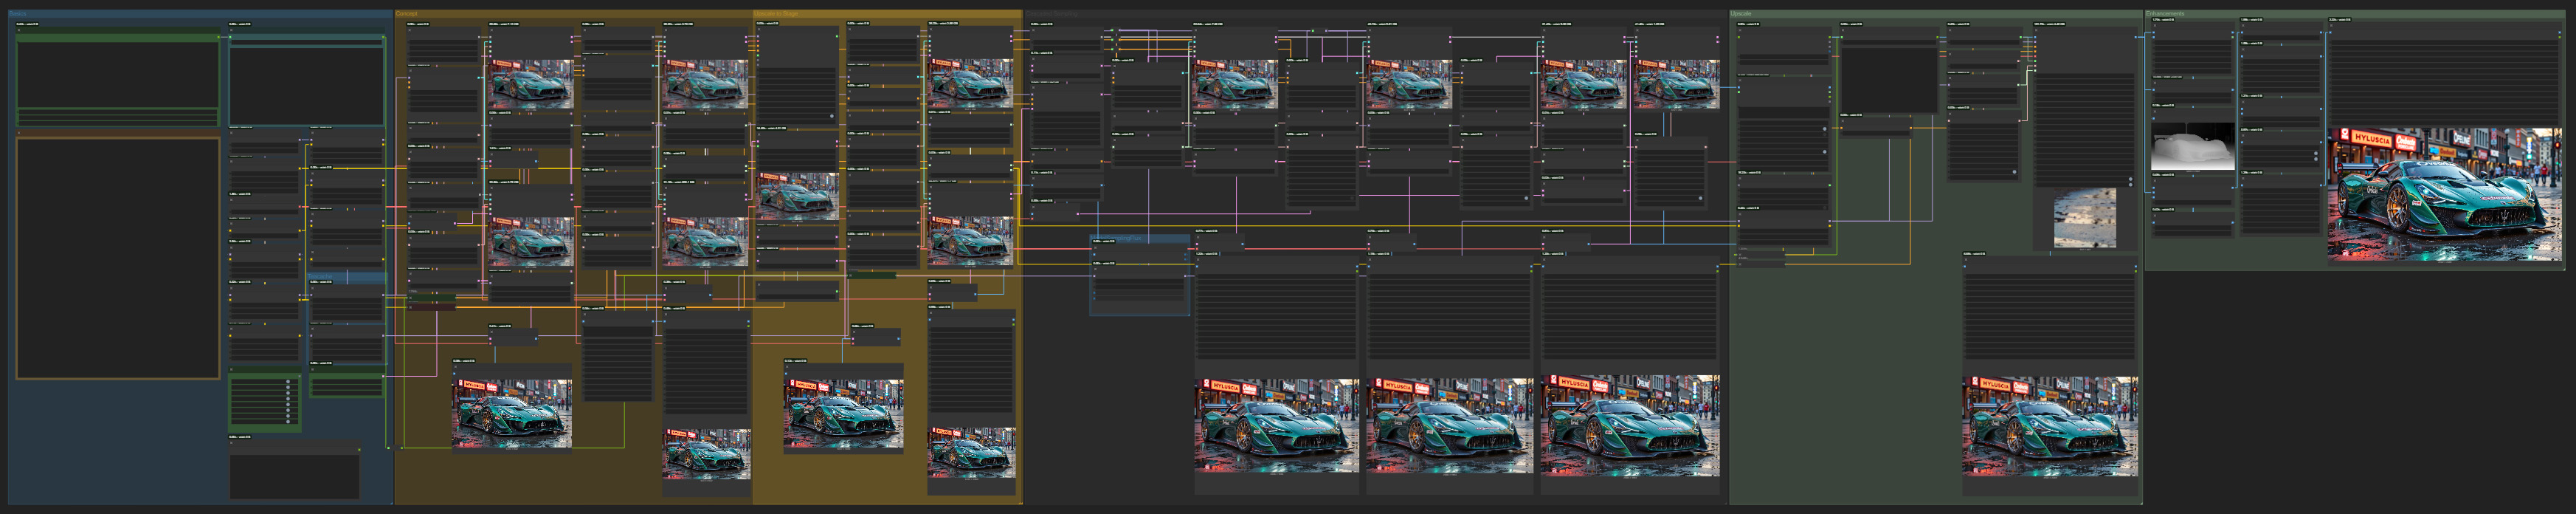Click the Upscale group title label
This screenshot has width=2576, height=514.
point(1741,14)
